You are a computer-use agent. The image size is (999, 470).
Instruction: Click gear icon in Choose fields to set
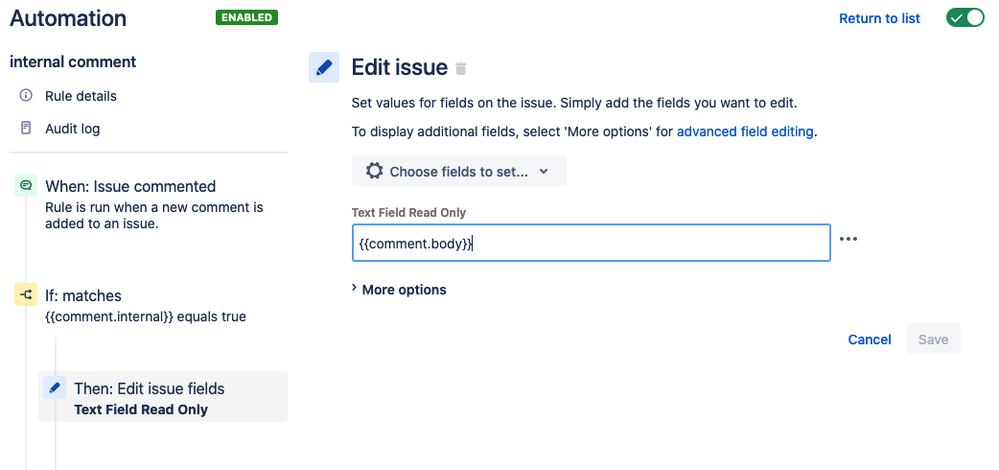[374, 171]
